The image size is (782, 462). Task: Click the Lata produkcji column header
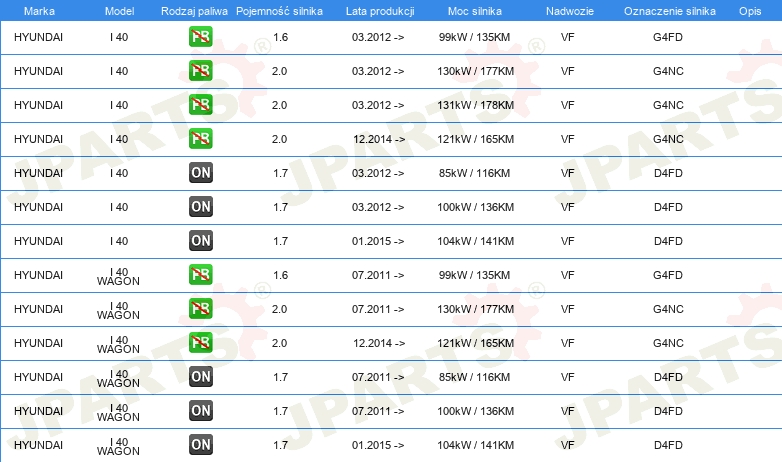380,11
